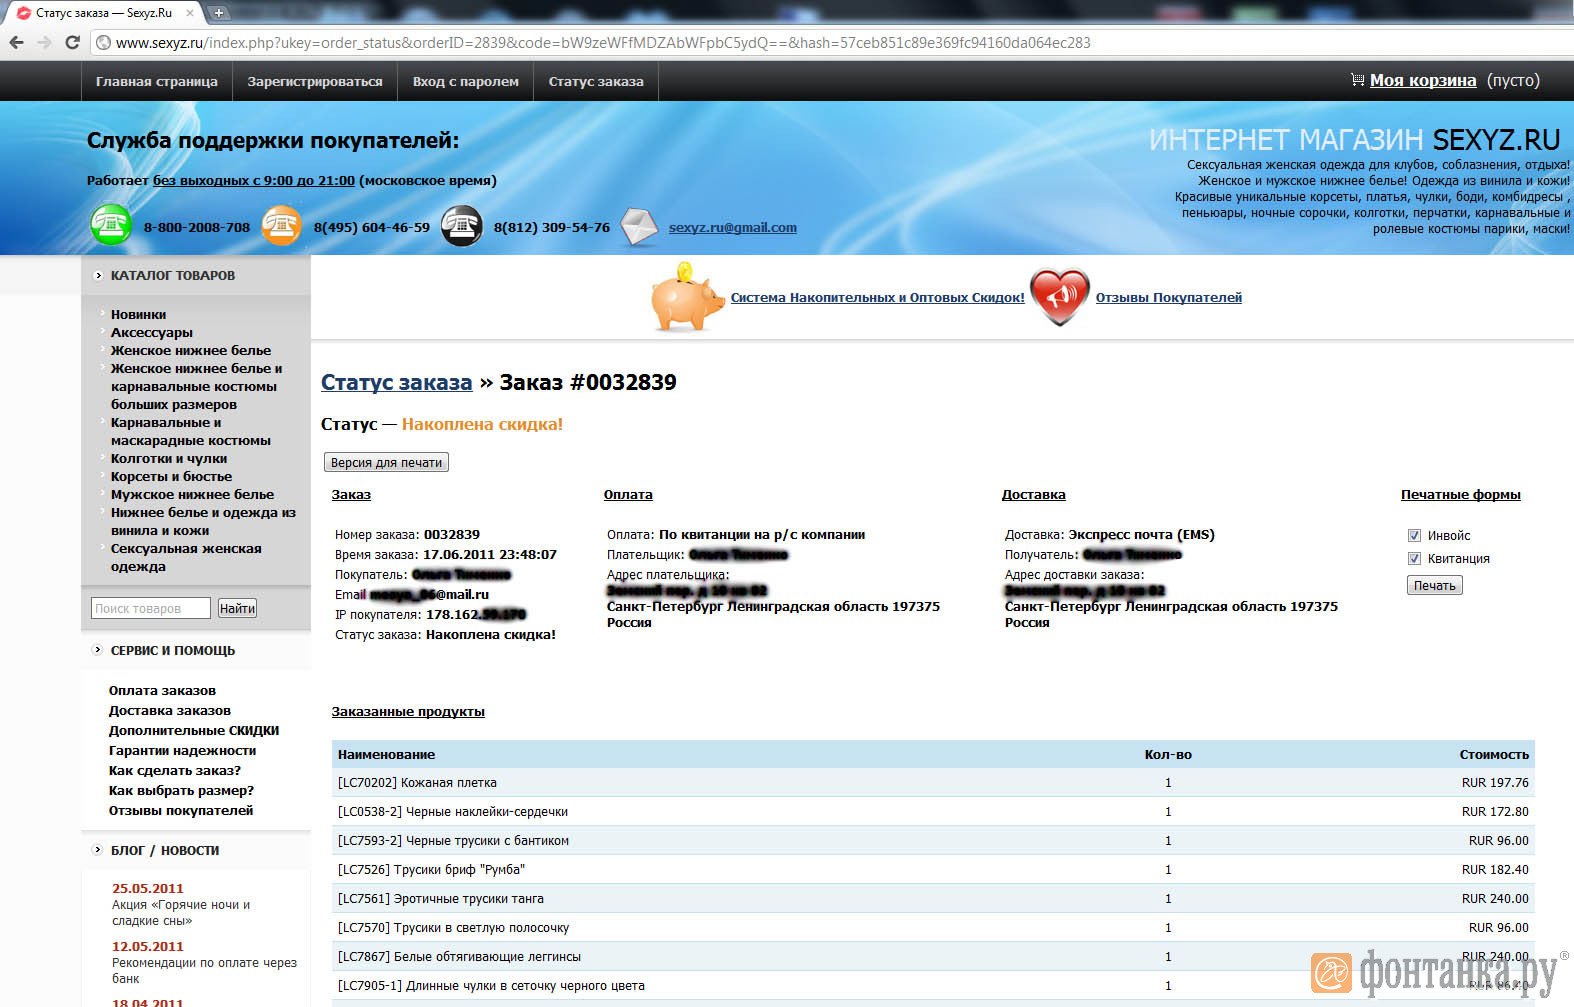Open the Главная страница menu item
Viewport: 1574px width, 1007px height.
pyautogui.click(x=157, y=81)
